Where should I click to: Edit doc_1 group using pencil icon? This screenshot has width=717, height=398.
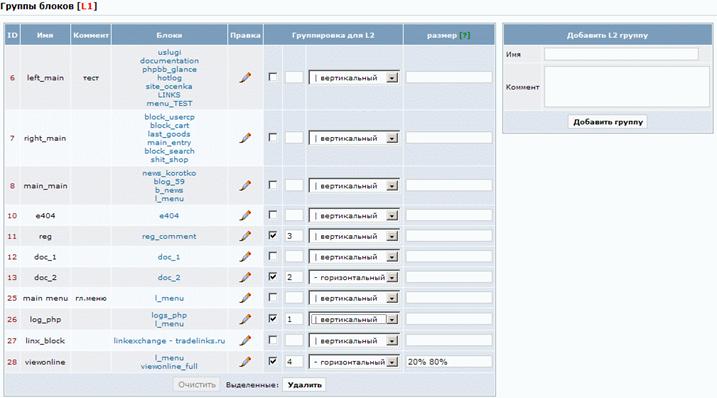[x=245, y=257]
